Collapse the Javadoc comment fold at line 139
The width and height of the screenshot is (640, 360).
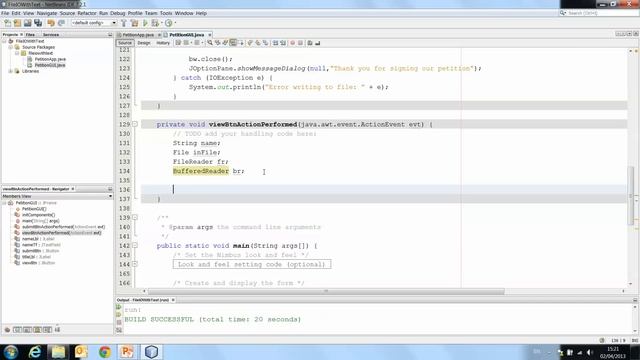135,218
